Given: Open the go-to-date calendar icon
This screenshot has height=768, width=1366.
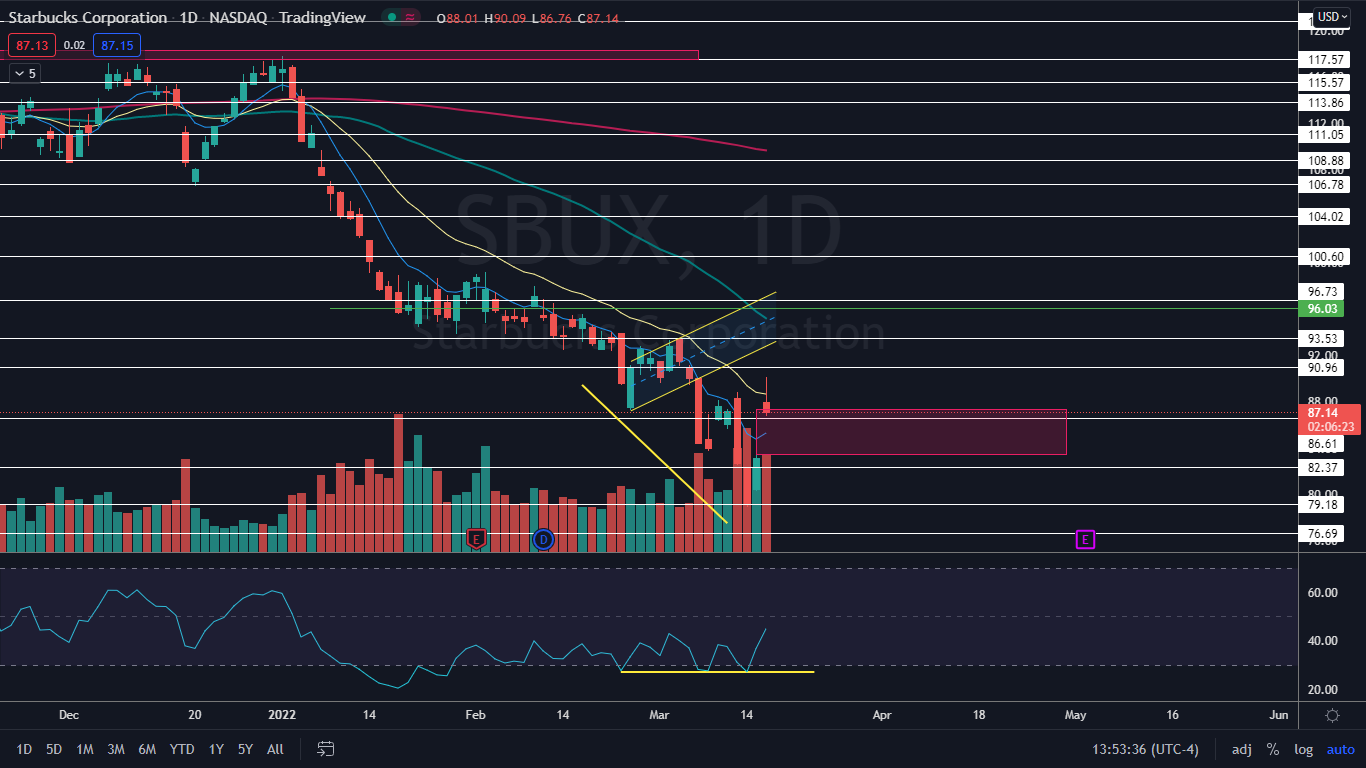Looking at the screenshot, I should 325,748.
